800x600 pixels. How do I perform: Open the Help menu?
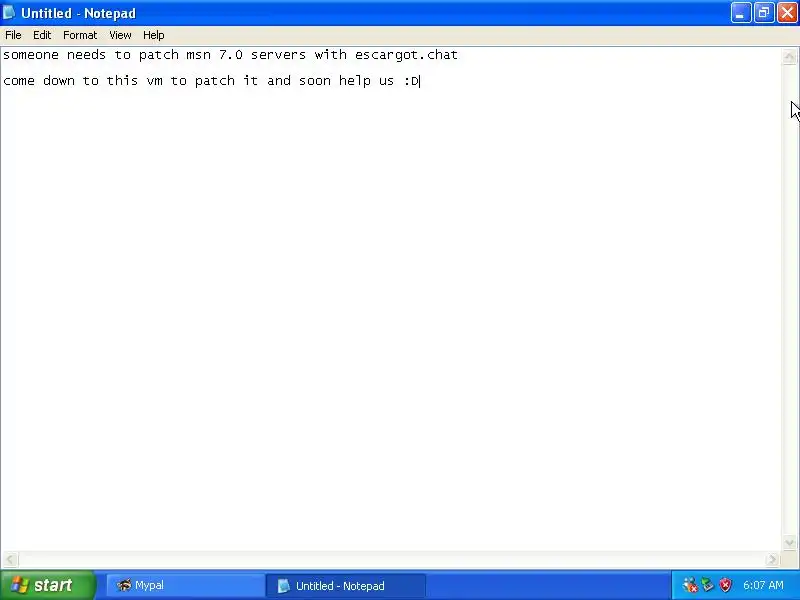[154, 35]
